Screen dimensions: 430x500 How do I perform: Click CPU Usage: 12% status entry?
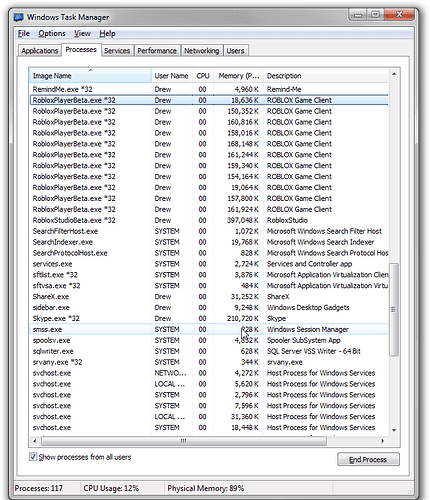pyautogui.click(x=111, y=488)
